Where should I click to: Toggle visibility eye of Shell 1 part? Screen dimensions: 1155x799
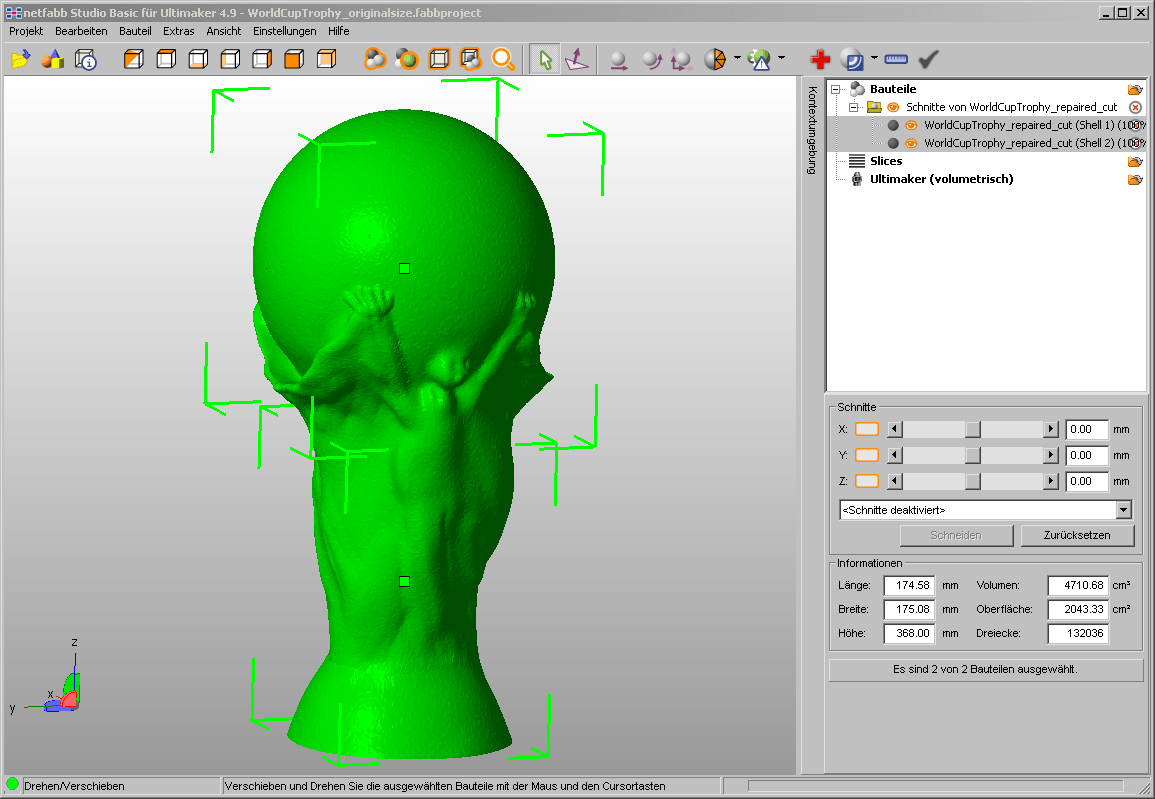pos(911,125)
